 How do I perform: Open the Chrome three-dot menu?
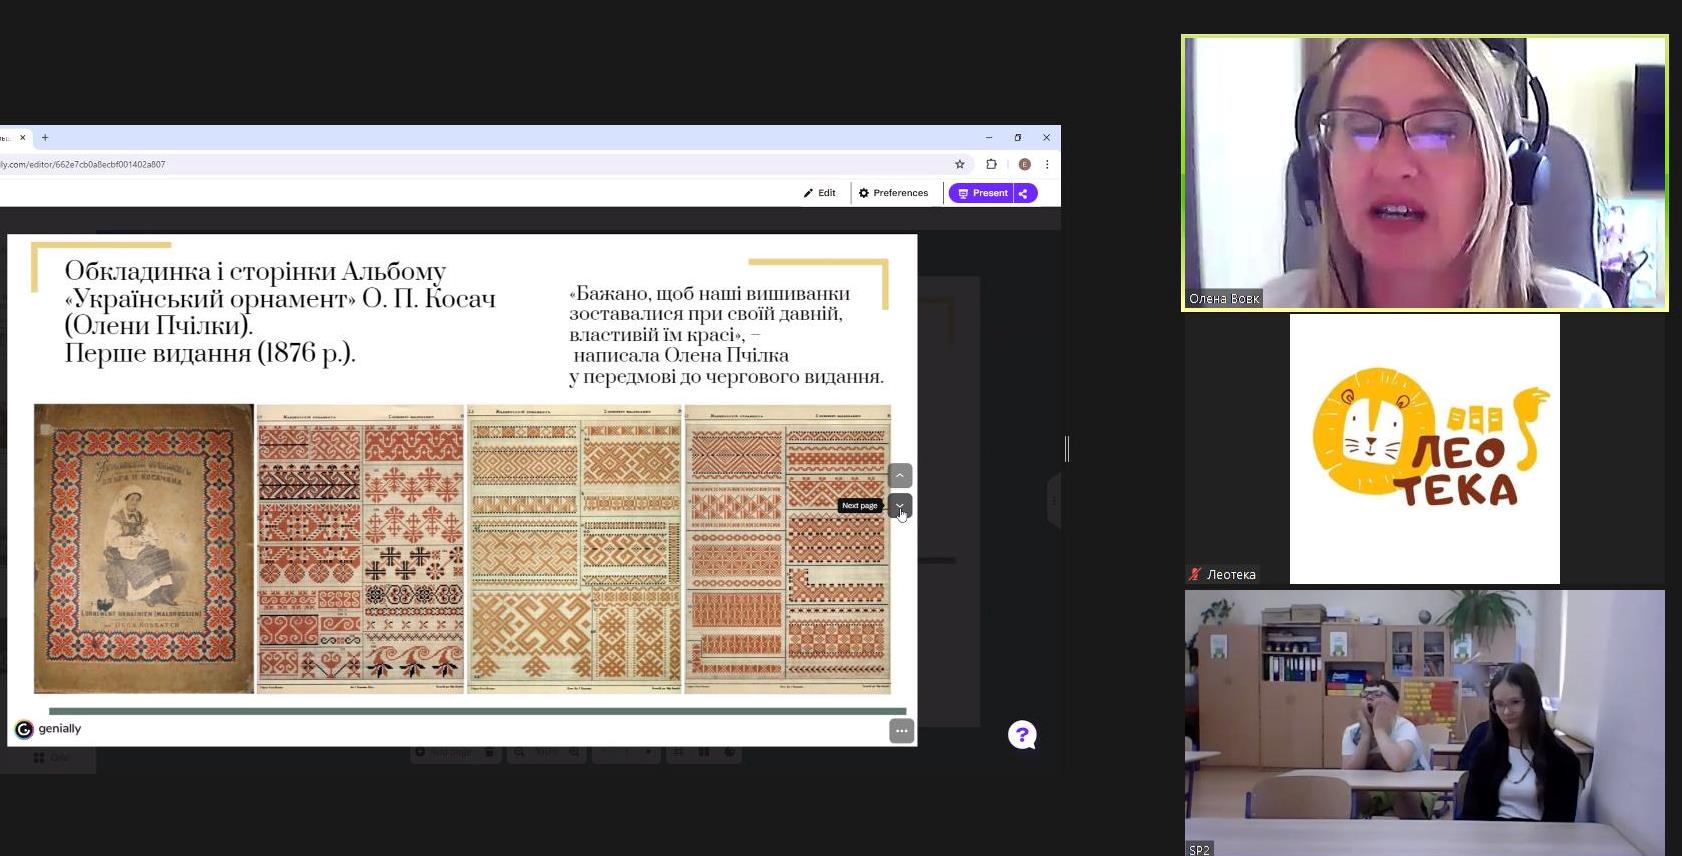click(x=1047, y=164)
